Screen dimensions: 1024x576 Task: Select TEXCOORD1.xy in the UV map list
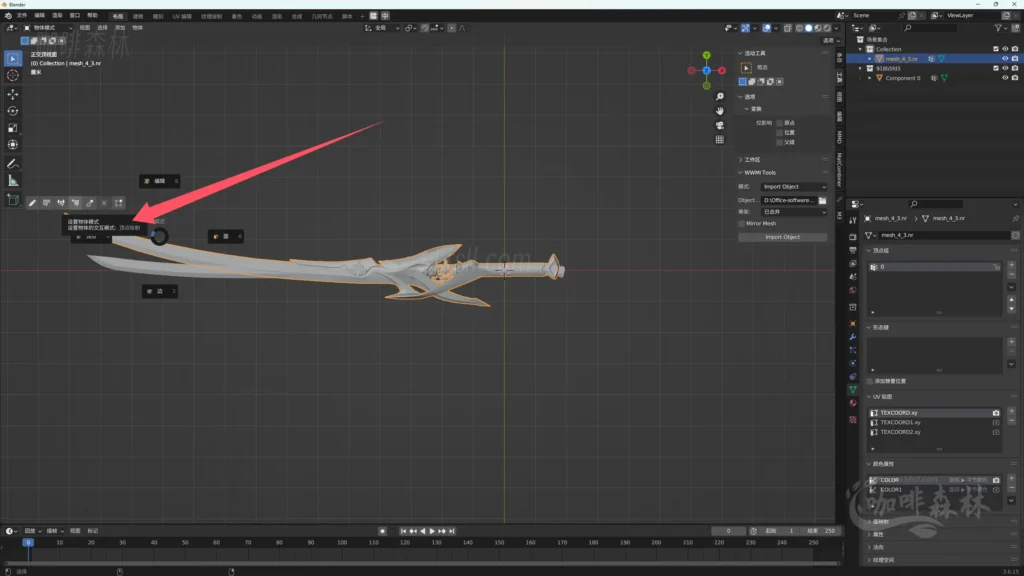(x=900, y=422)
